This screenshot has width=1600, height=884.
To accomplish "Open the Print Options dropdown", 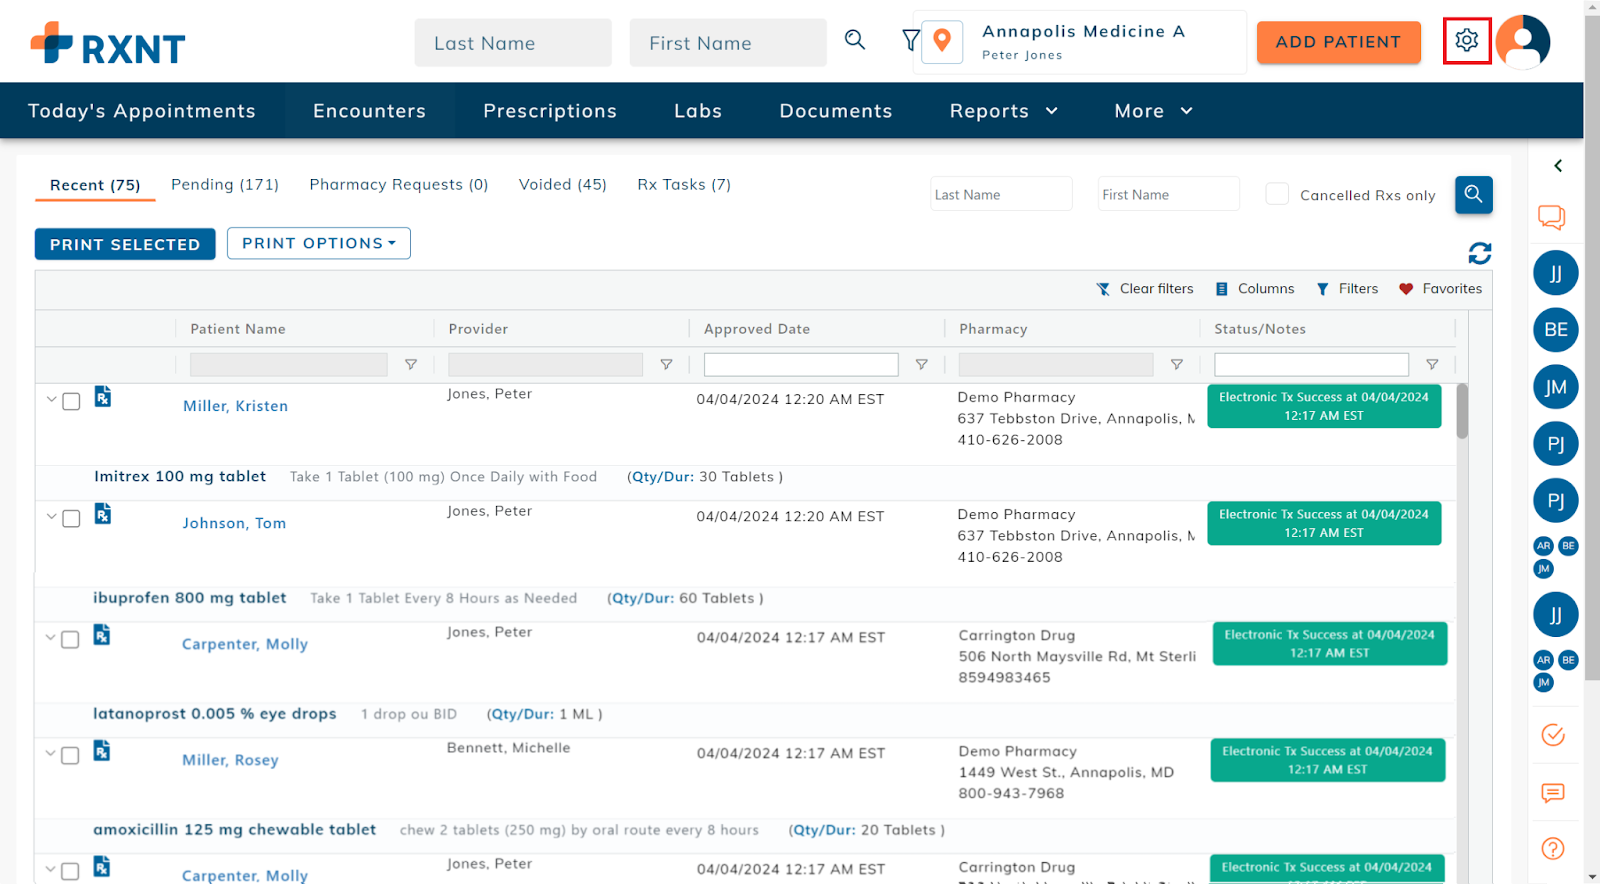I will [318, 243].
